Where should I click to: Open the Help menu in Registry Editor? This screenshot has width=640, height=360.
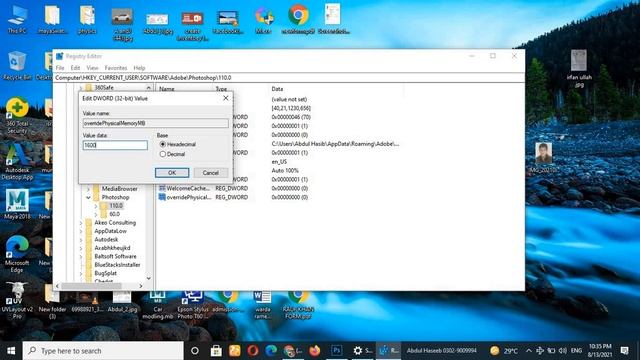click(139, 68)
